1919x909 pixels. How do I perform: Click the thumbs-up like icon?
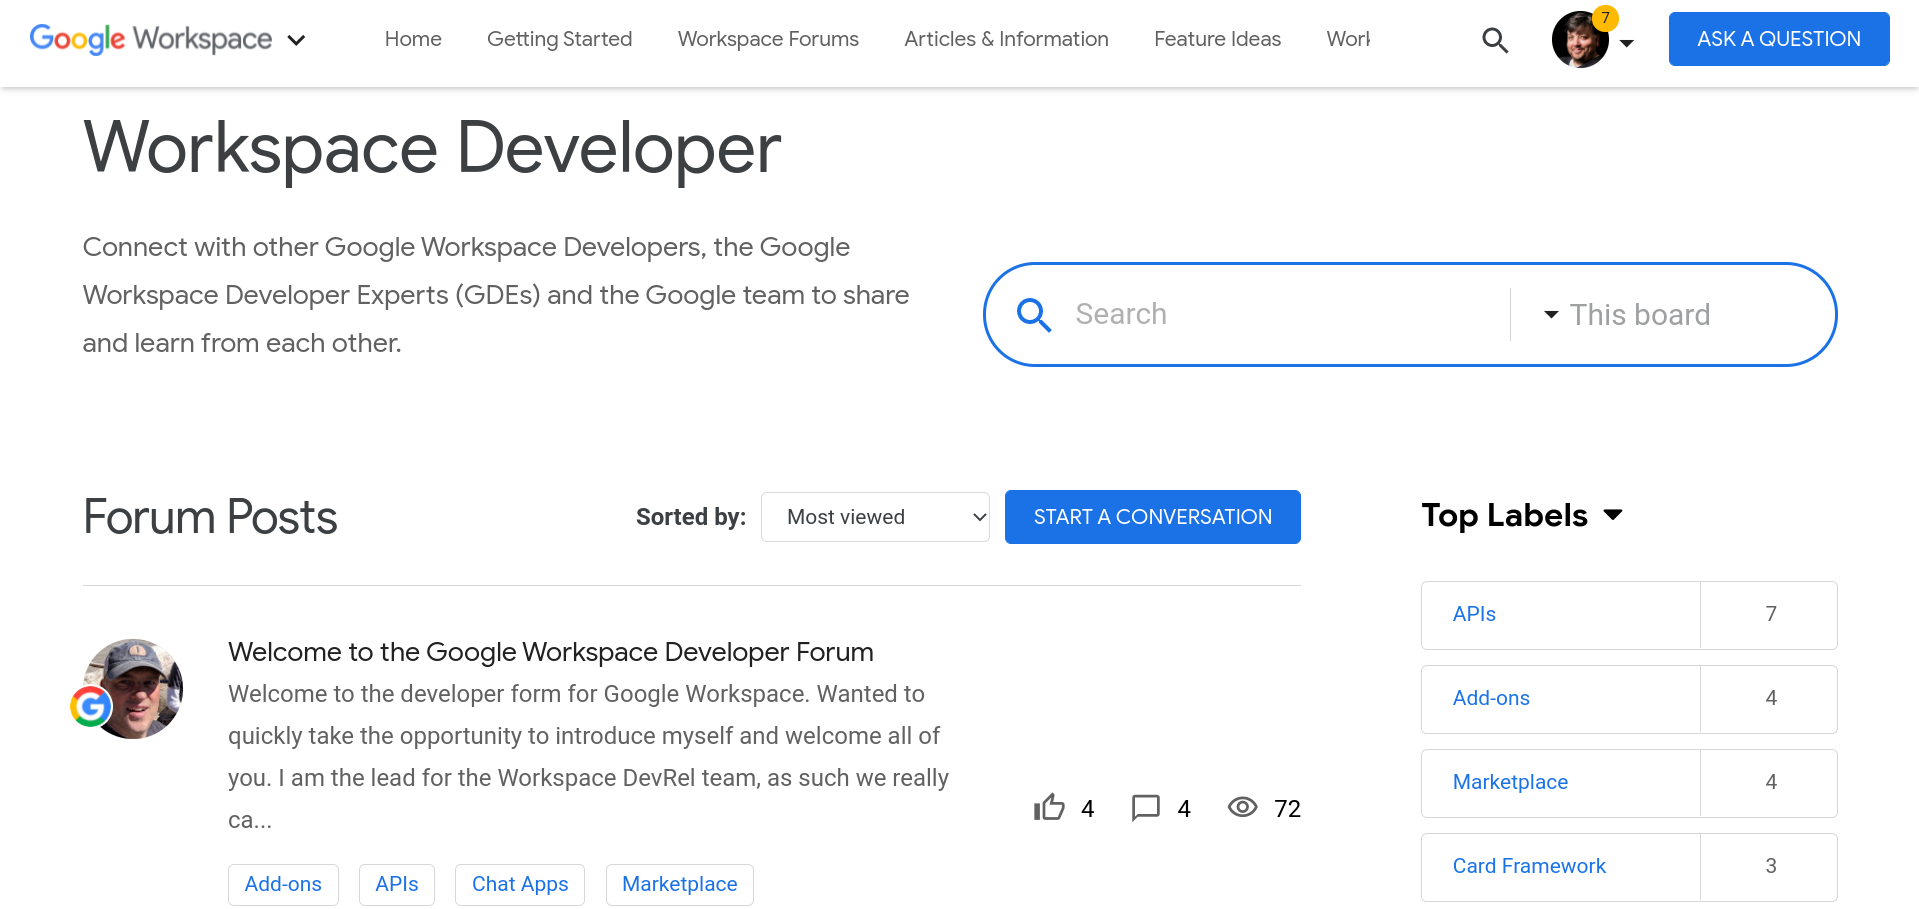pyautogui.click(x=1049, y=807)
